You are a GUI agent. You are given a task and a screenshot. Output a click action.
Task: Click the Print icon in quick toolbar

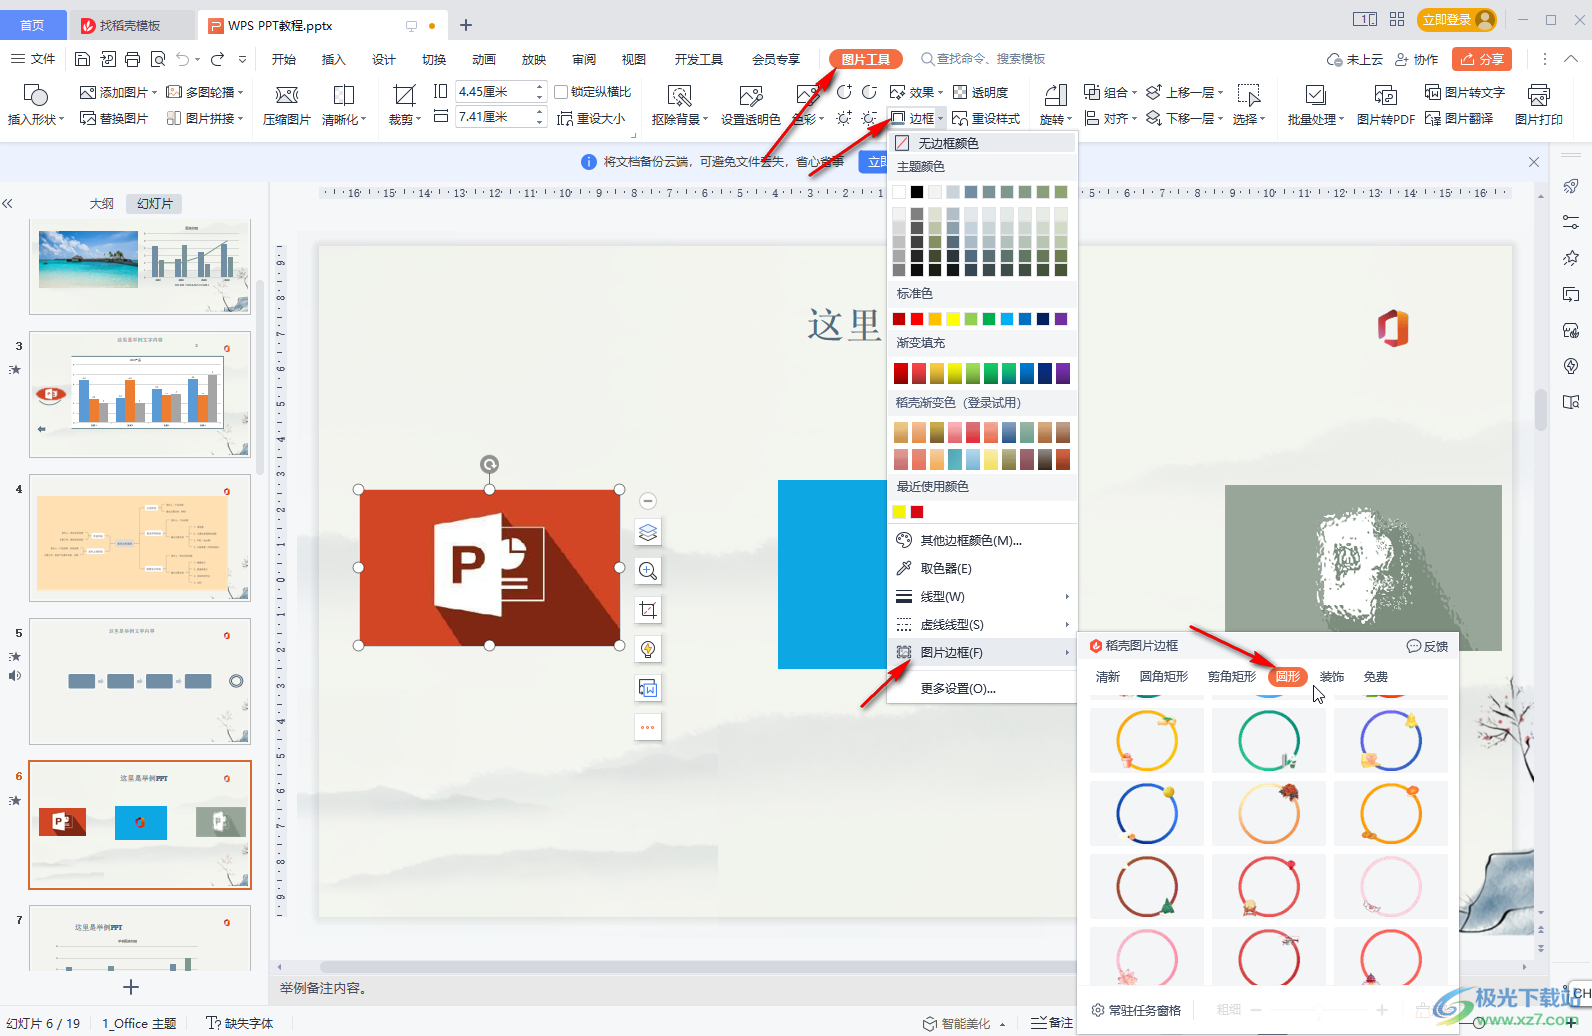point(133,59)
